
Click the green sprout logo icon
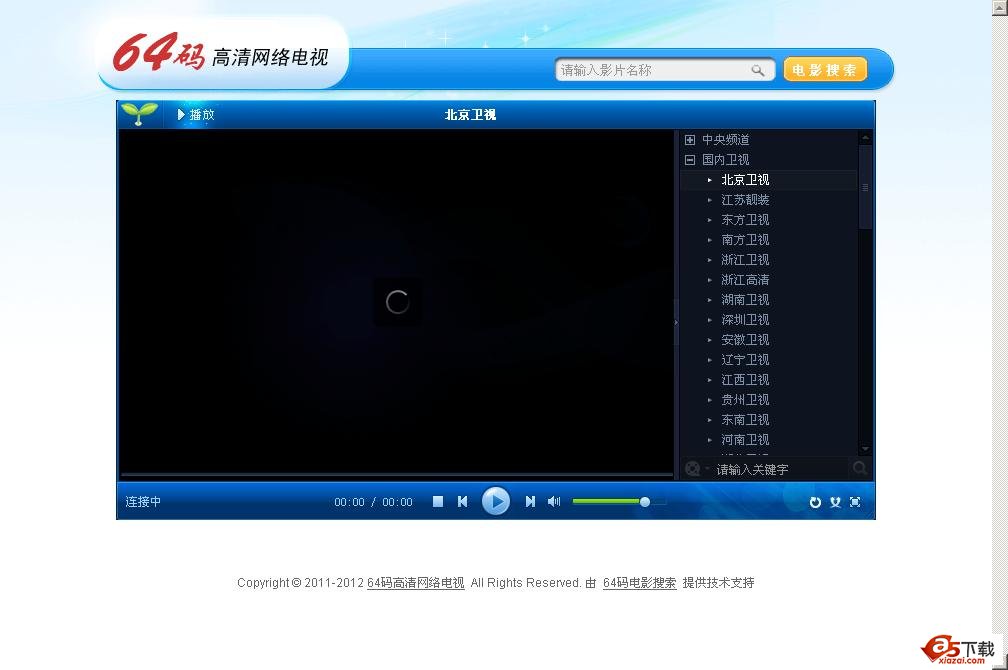[x=140, y=113]
